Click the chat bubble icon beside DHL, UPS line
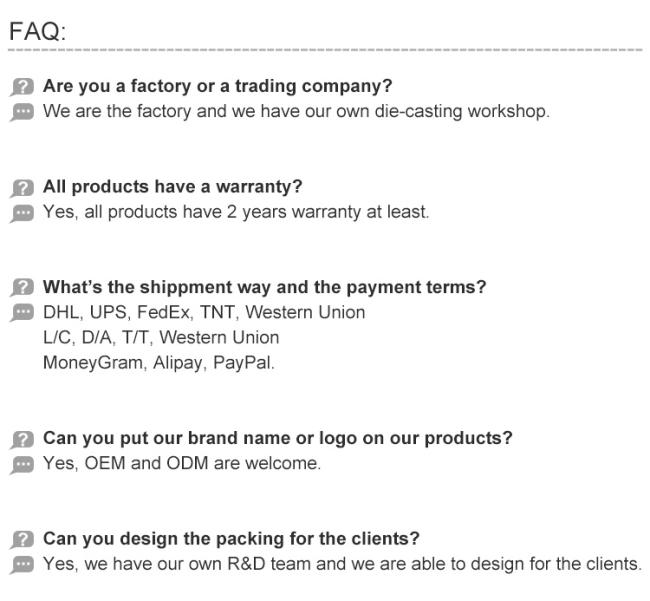 22,313
